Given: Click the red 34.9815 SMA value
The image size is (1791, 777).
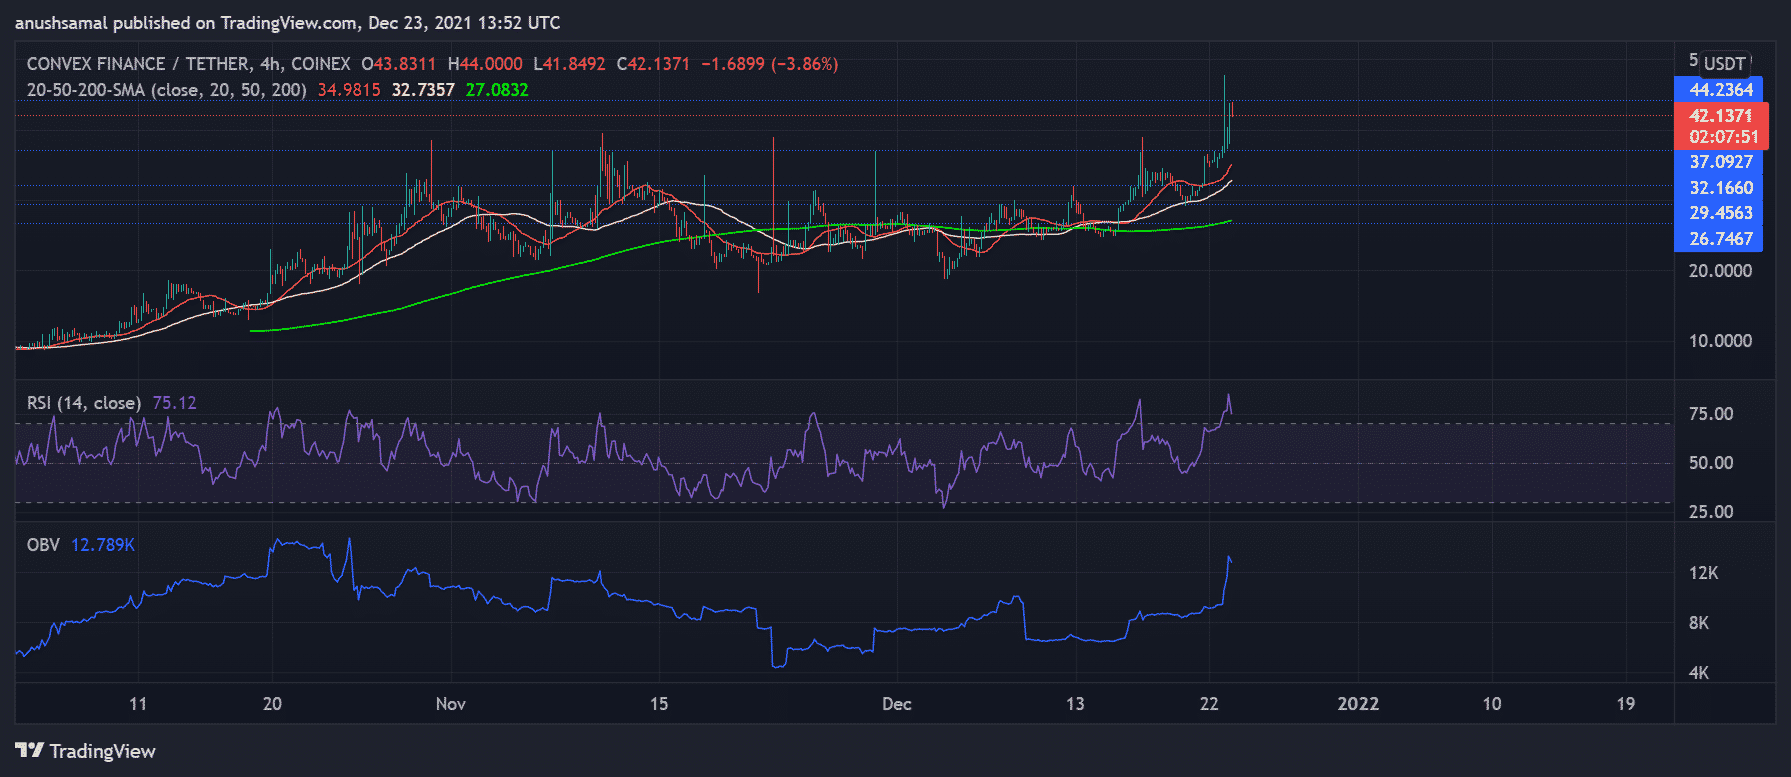Looking at the screenshot, I should 349,90.
